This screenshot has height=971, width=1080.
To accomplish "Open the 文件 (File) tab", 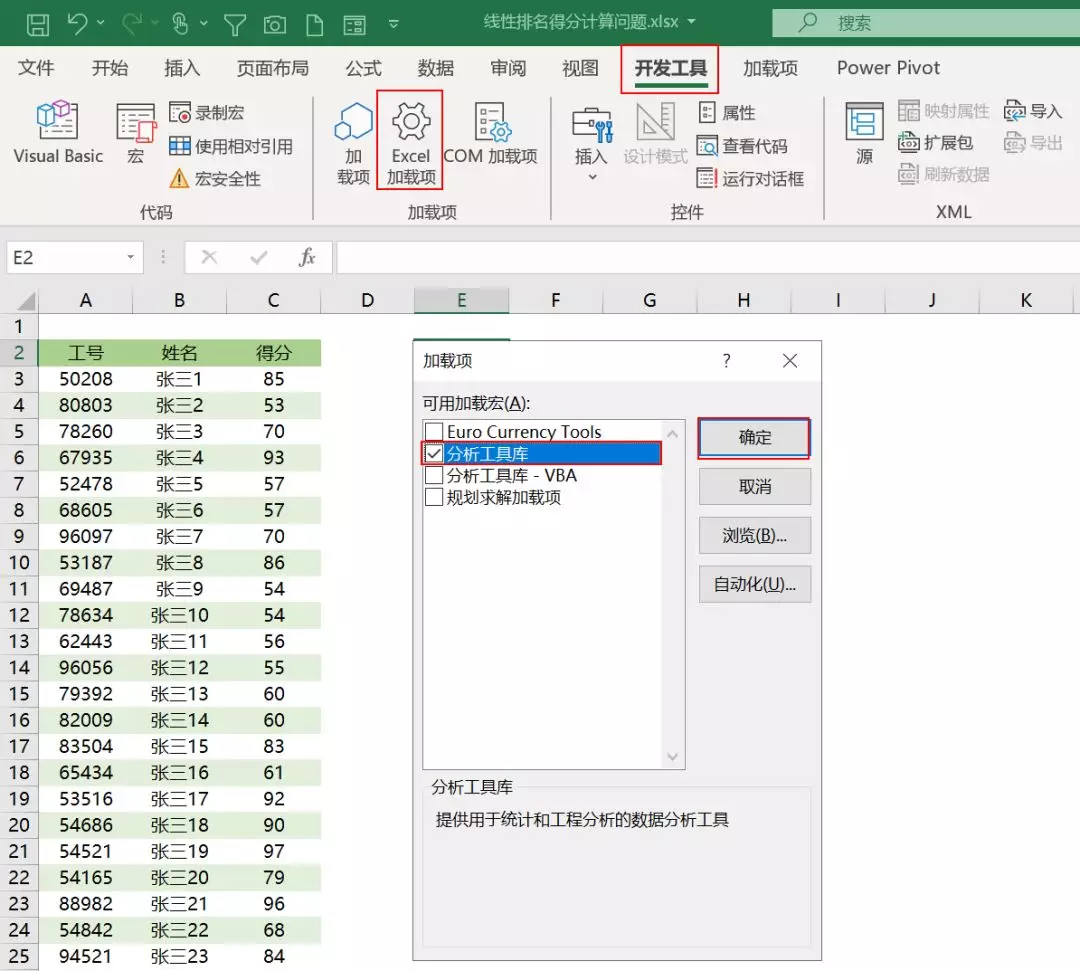I will pyautogui.click(x=36, y=67).
